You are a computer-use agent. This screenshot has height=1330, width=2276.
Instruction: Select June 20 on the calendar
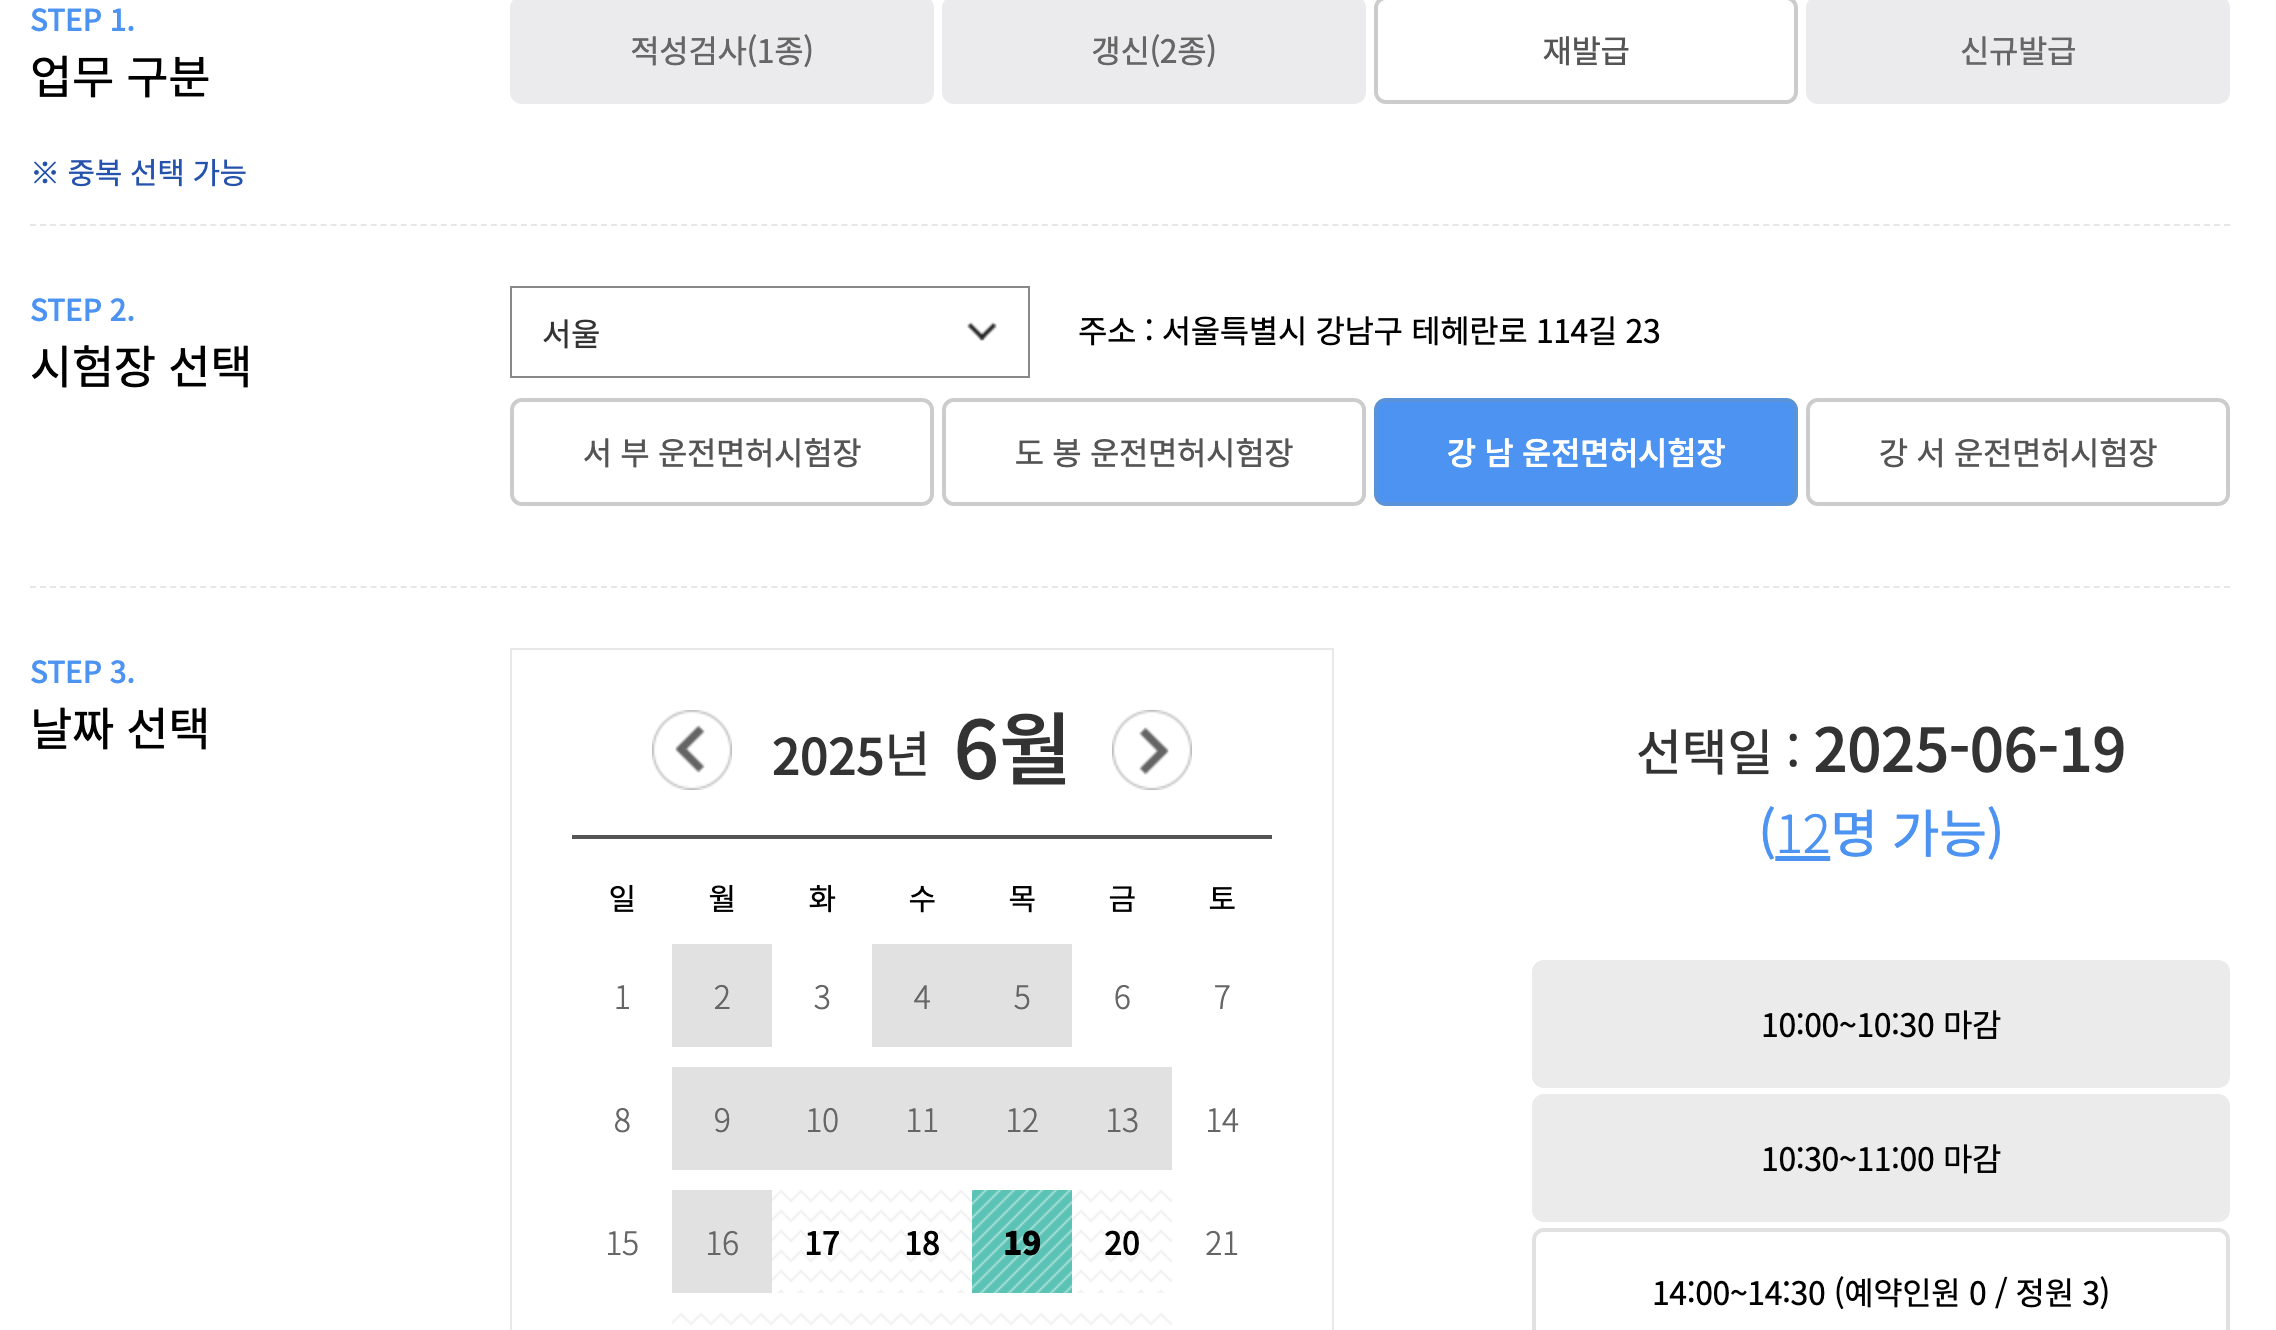click(x=1121, y=1243)
